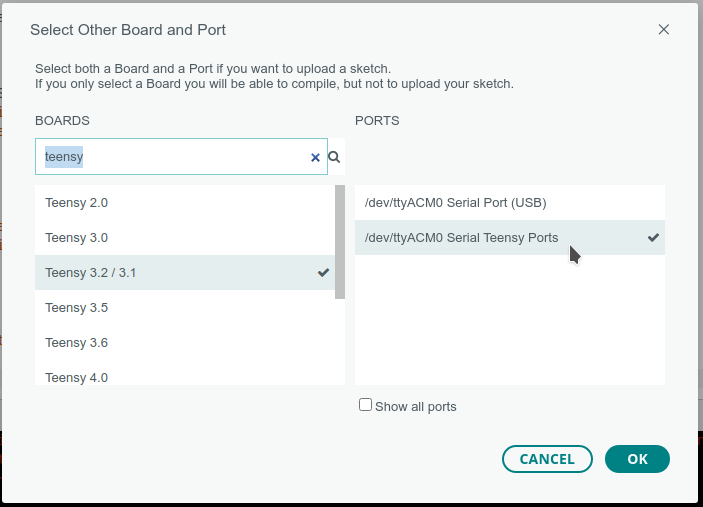
Task: Select the Teensy 2.0 board
Action: click(185, 203)
